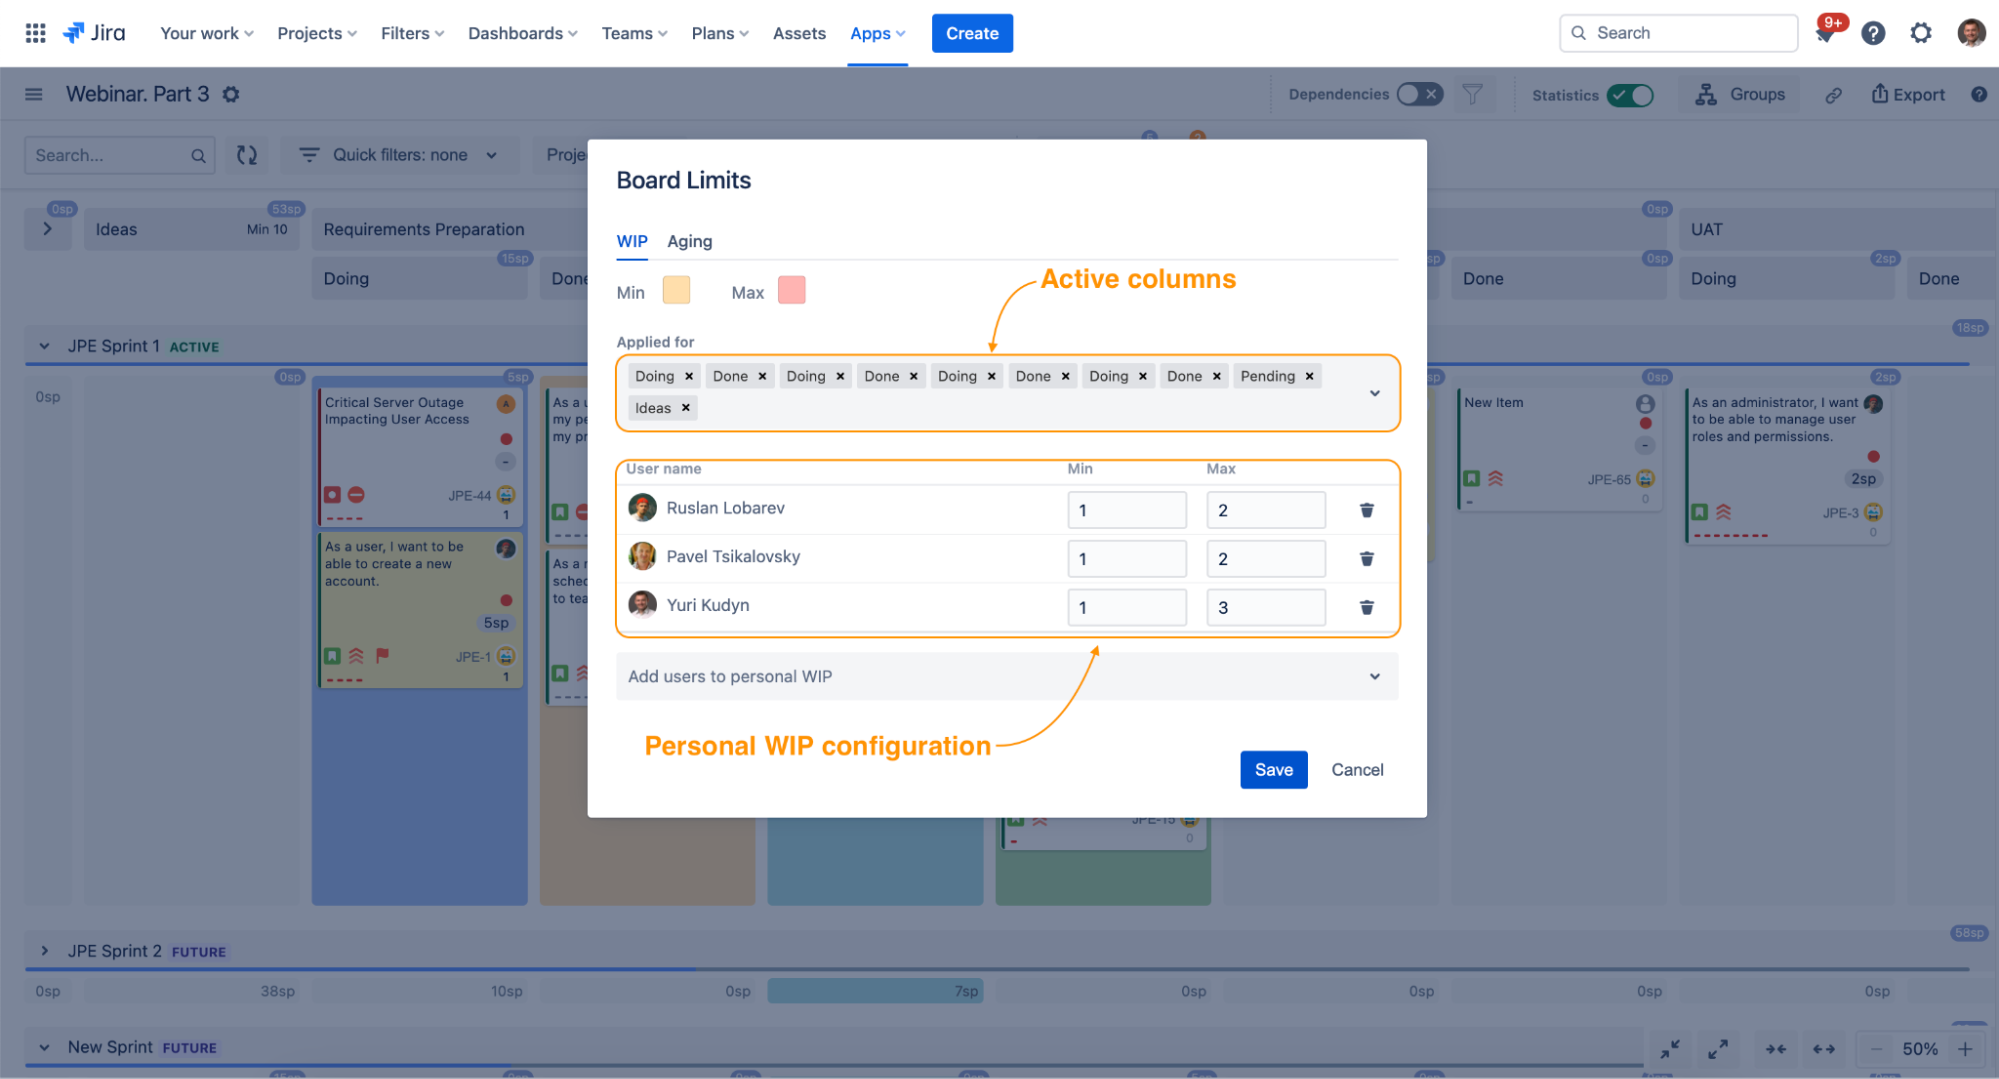Open Jira settings gear in top bar
1999x1079 pixels.
[1920, 33]
